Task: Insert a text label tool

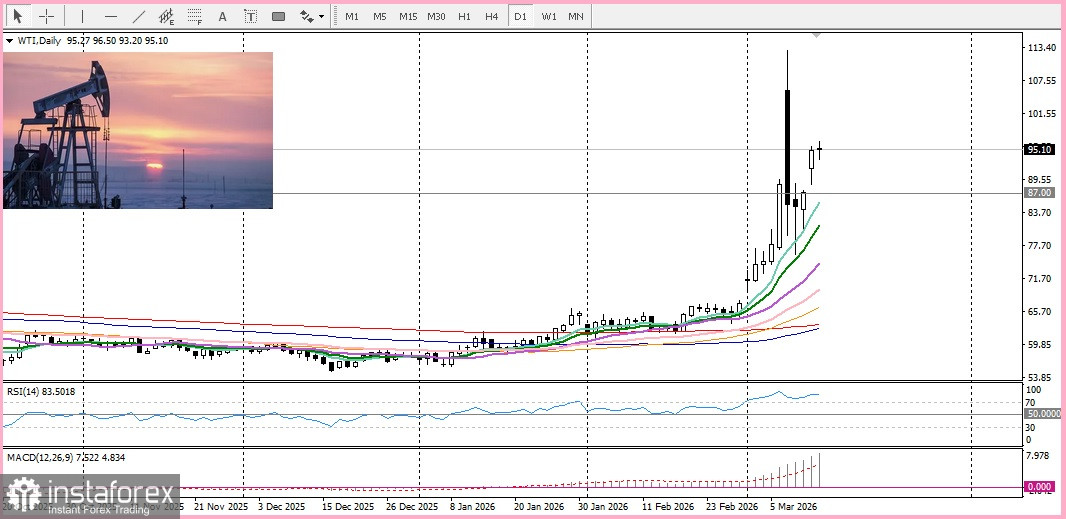Action: [x=250, y=16]
